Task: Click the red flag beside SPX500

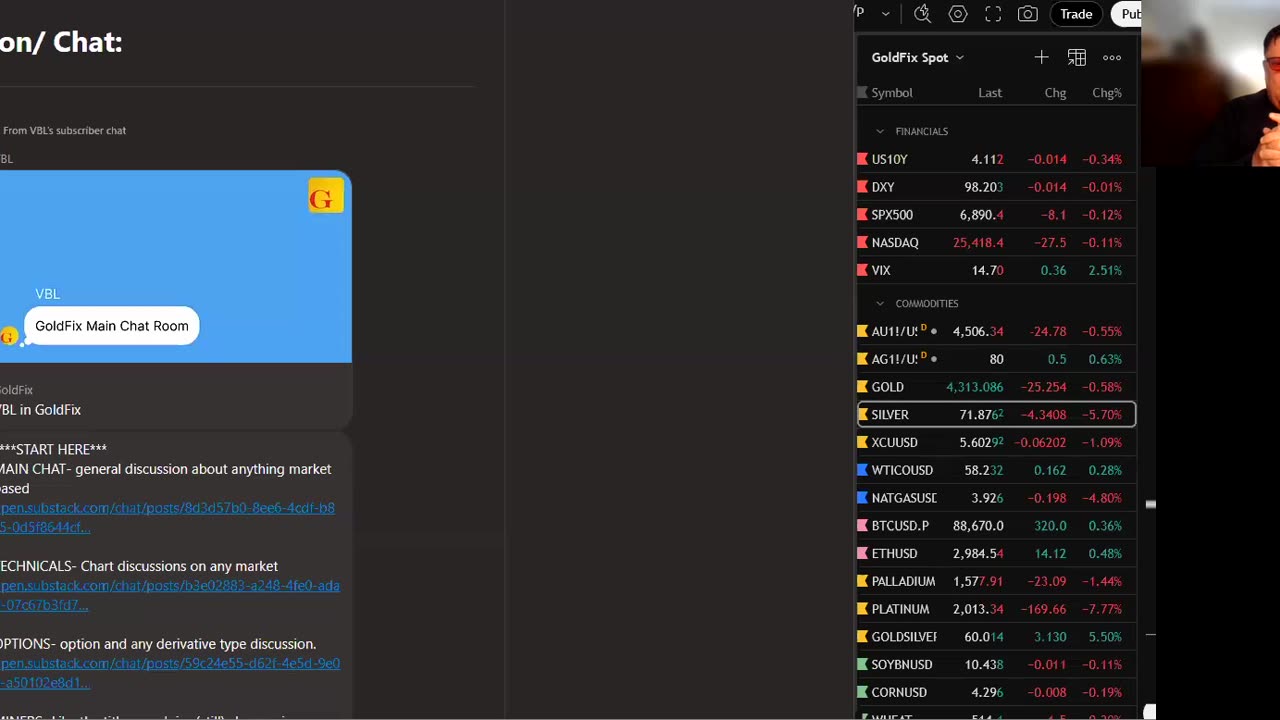Action: [x=862, y=215]
